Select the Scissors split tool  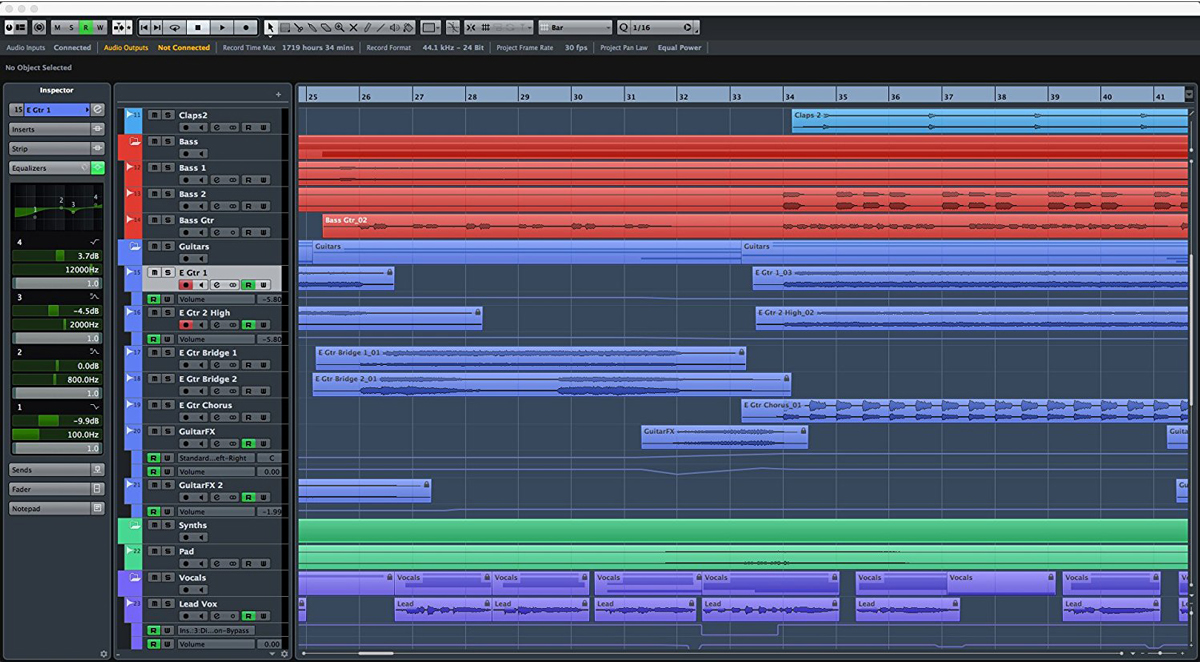(x=298, y=28)
